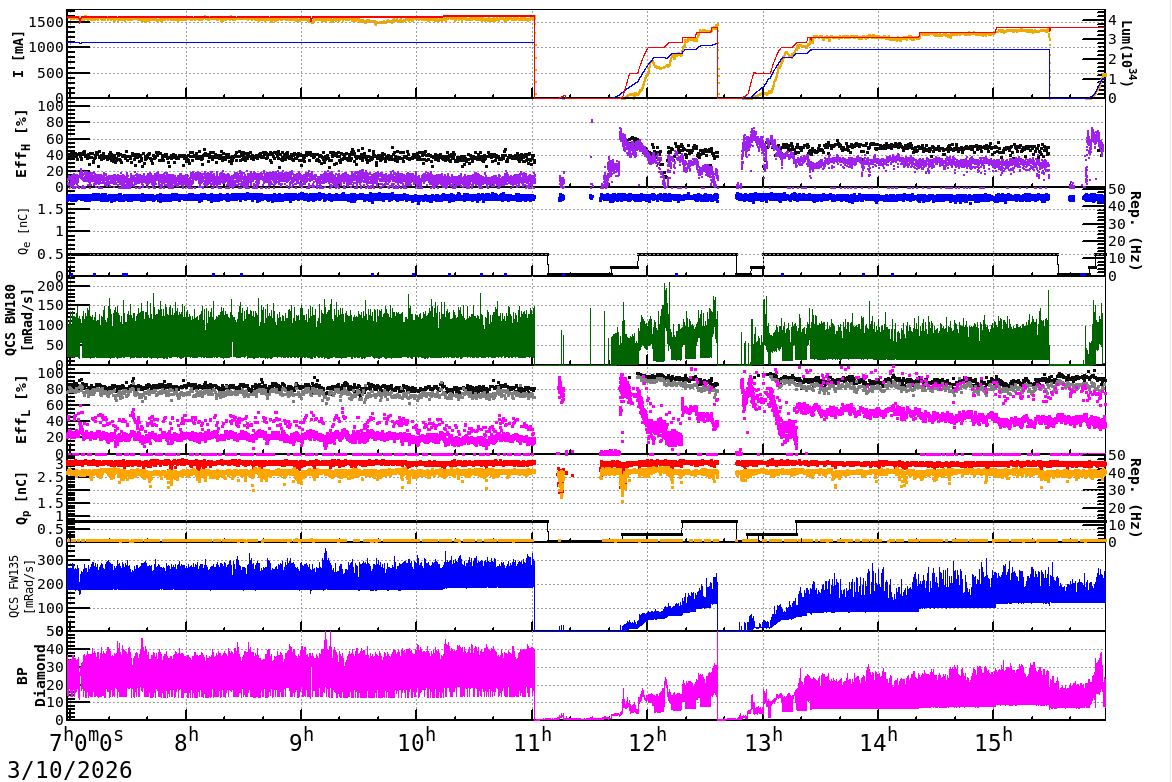
Task: Click the '3/10/2026' date label
Action: (70, 769)
